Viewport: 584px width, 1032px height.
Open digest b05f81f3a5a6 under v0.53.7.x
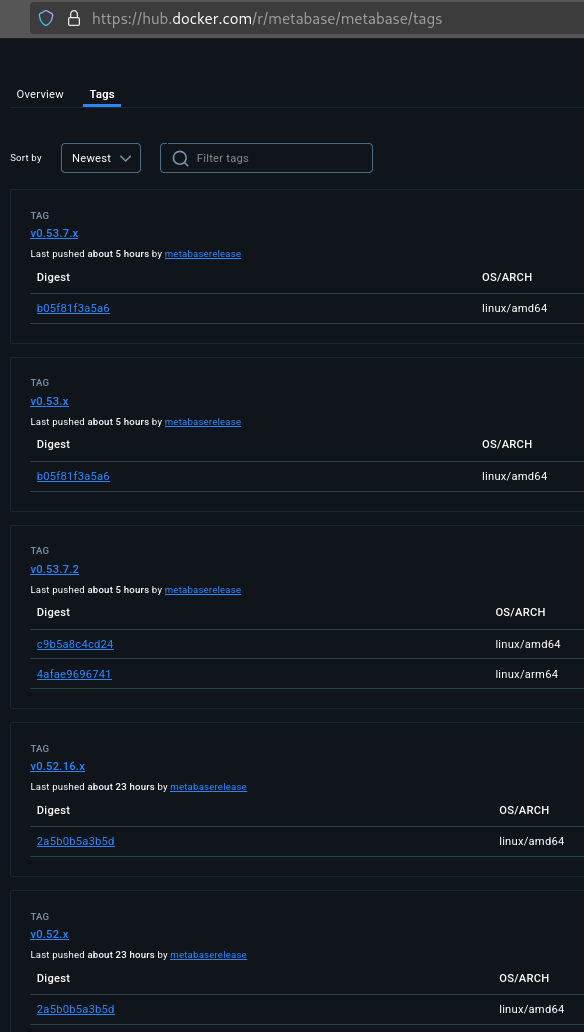point(73,308)
